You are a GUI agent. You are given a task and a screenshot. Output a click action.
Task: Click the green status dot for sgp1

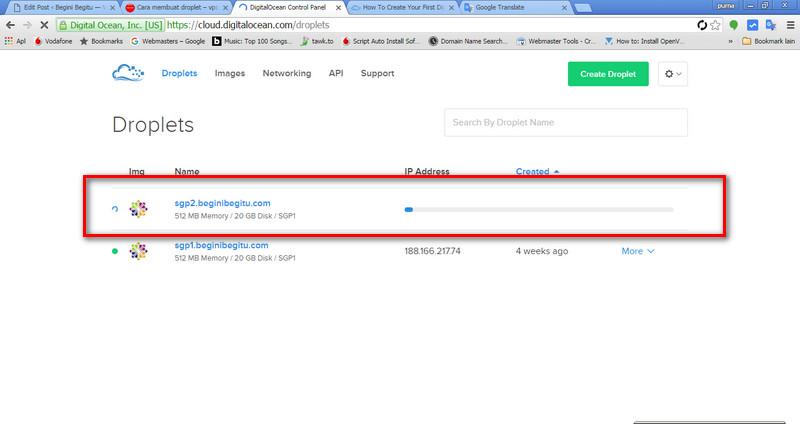[115, 251]
